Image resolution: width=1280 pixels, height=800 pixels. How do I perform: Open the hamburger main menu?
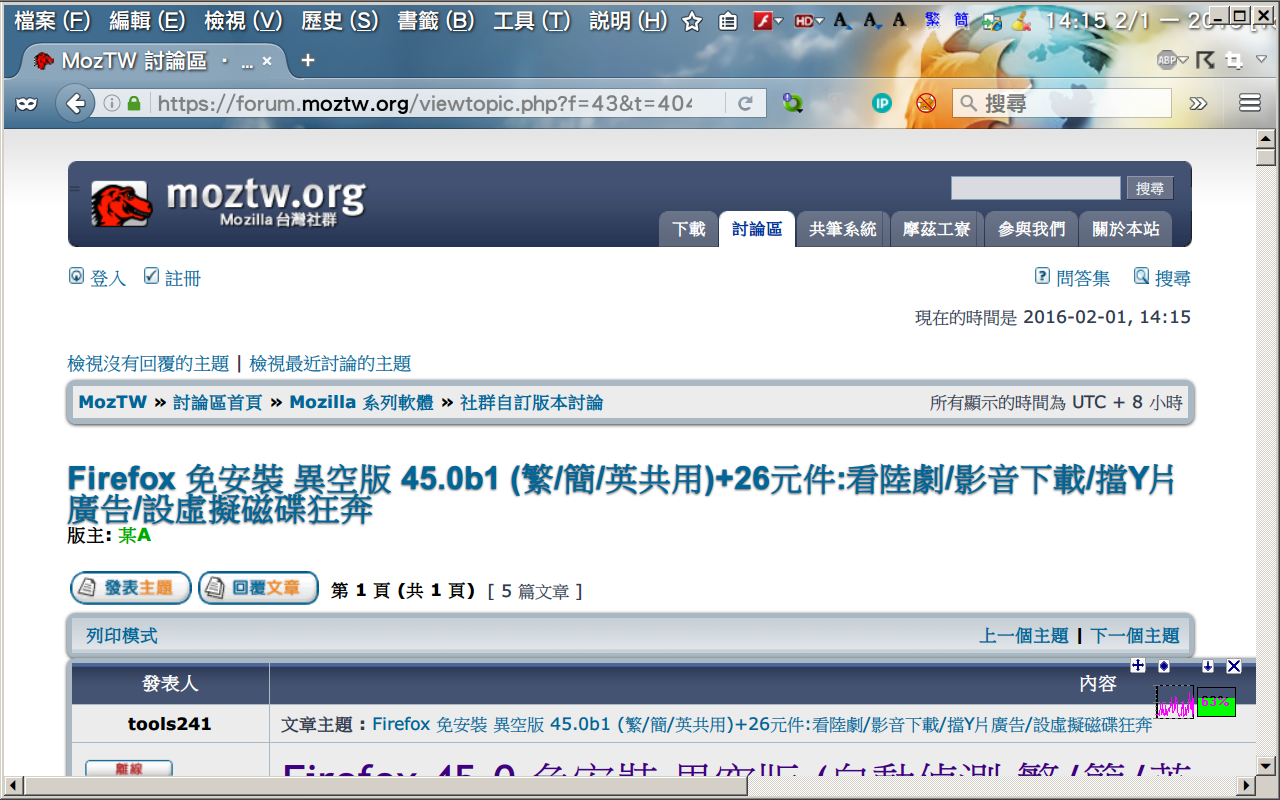(1249, 103)
